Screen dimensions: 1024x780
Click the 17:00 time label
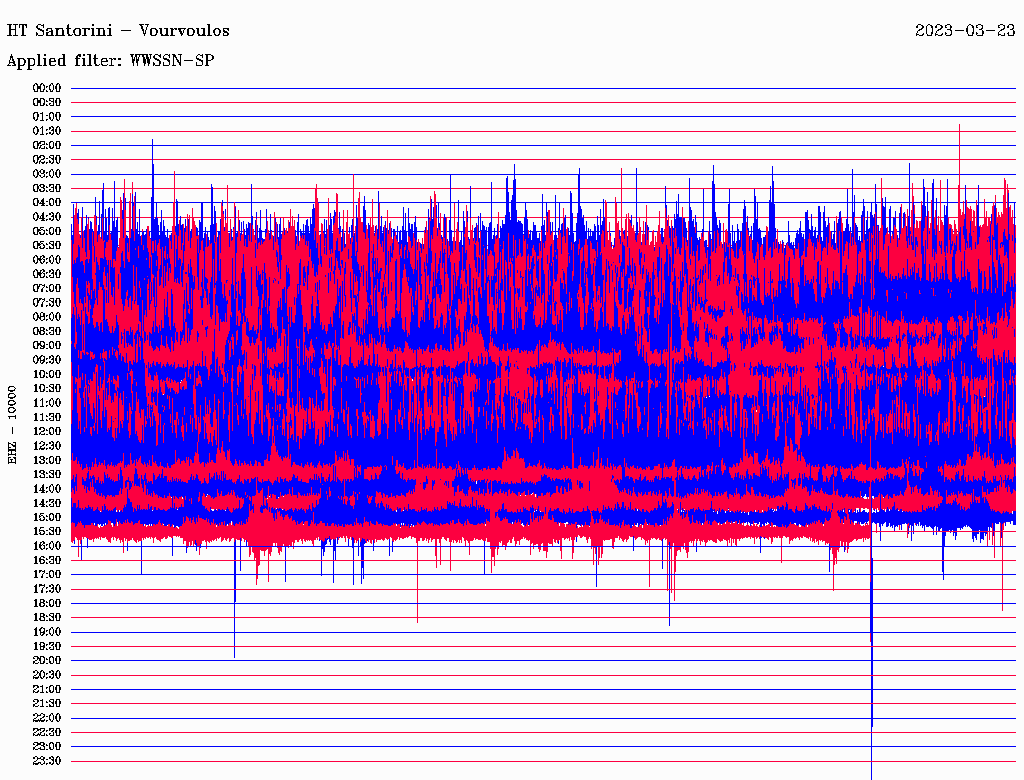[47, 575]
